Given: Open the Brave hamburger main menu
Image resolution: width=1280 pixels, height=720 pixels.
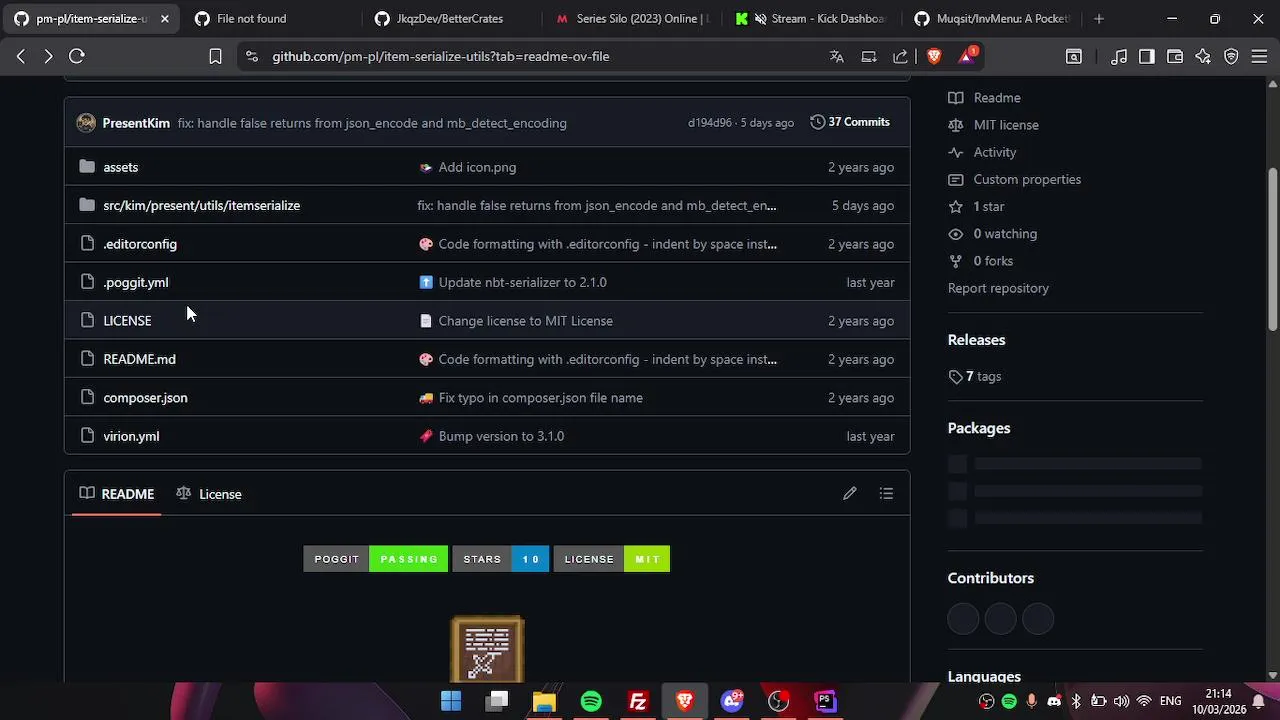Looking at the screenshot, I should point(1259,56).
